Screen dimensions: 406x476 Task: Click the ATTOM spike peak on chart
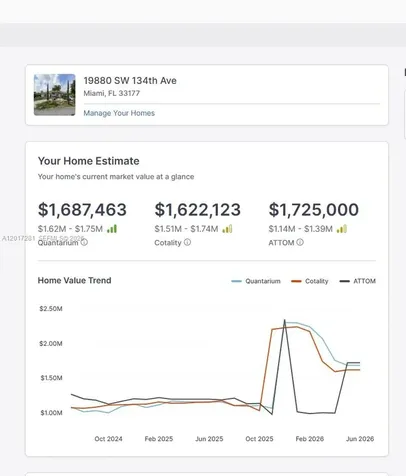click(284, 320)
